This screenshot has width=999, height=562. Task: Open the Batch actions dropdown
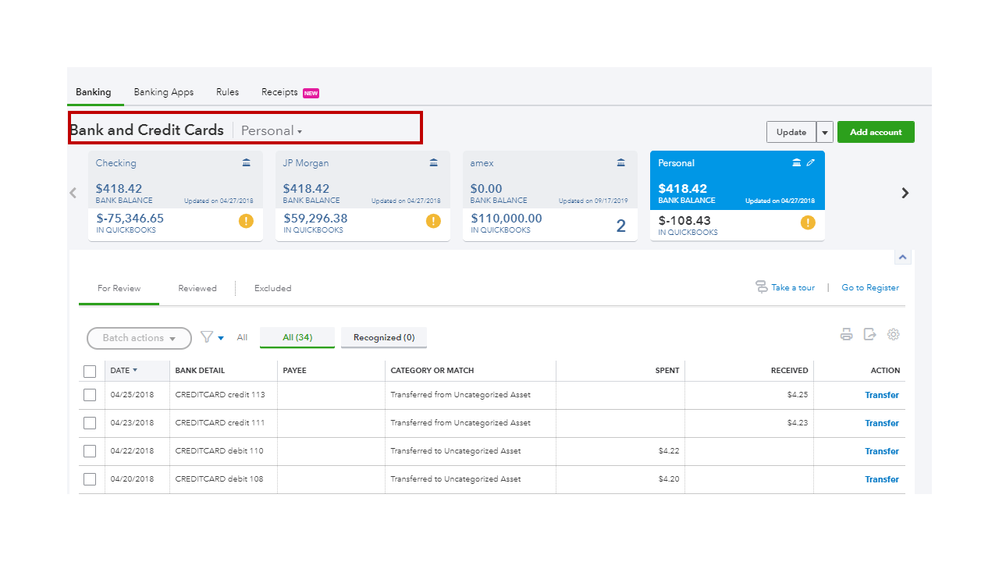point(139,338)
